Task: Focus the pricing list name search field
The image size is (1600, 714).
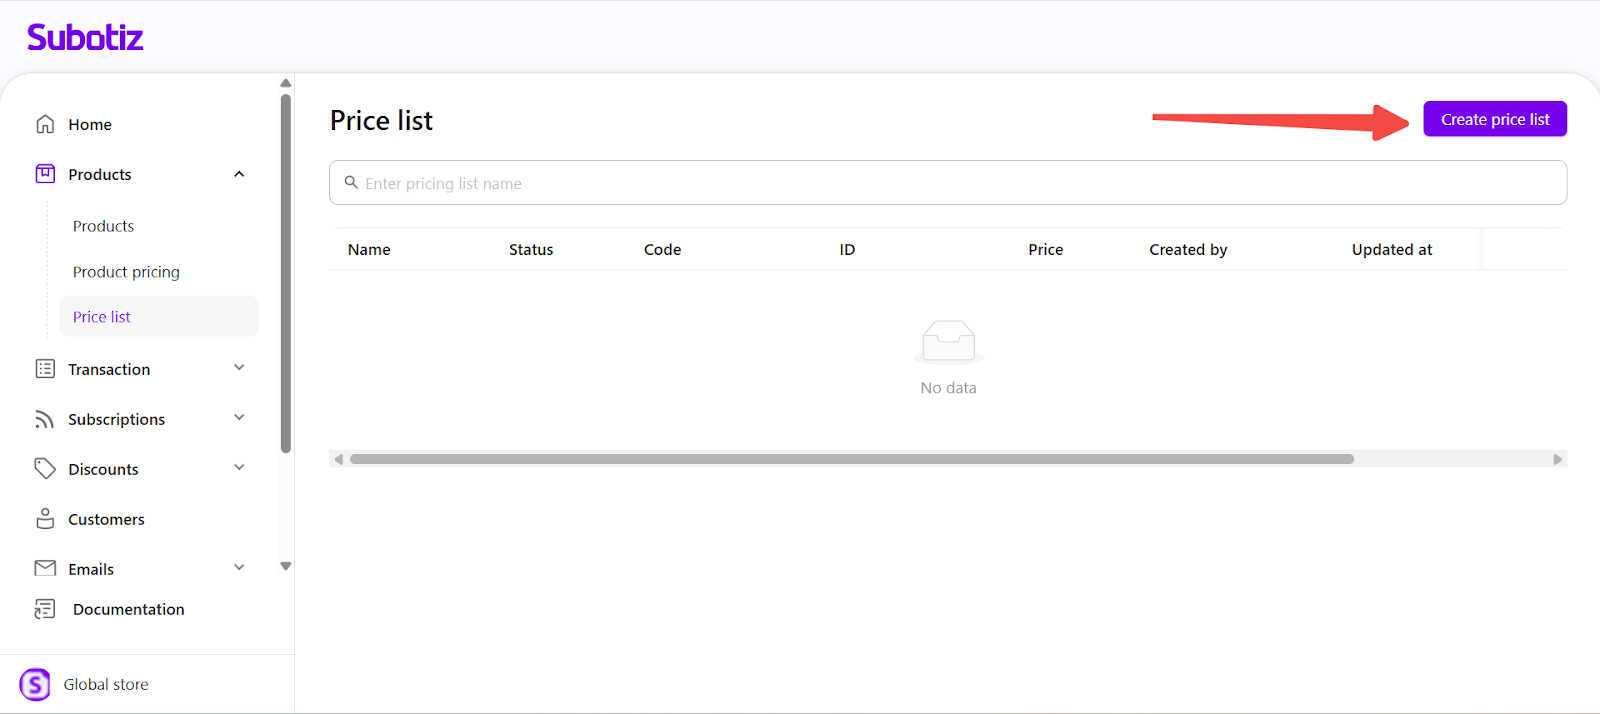Action: tap(948, 183)
